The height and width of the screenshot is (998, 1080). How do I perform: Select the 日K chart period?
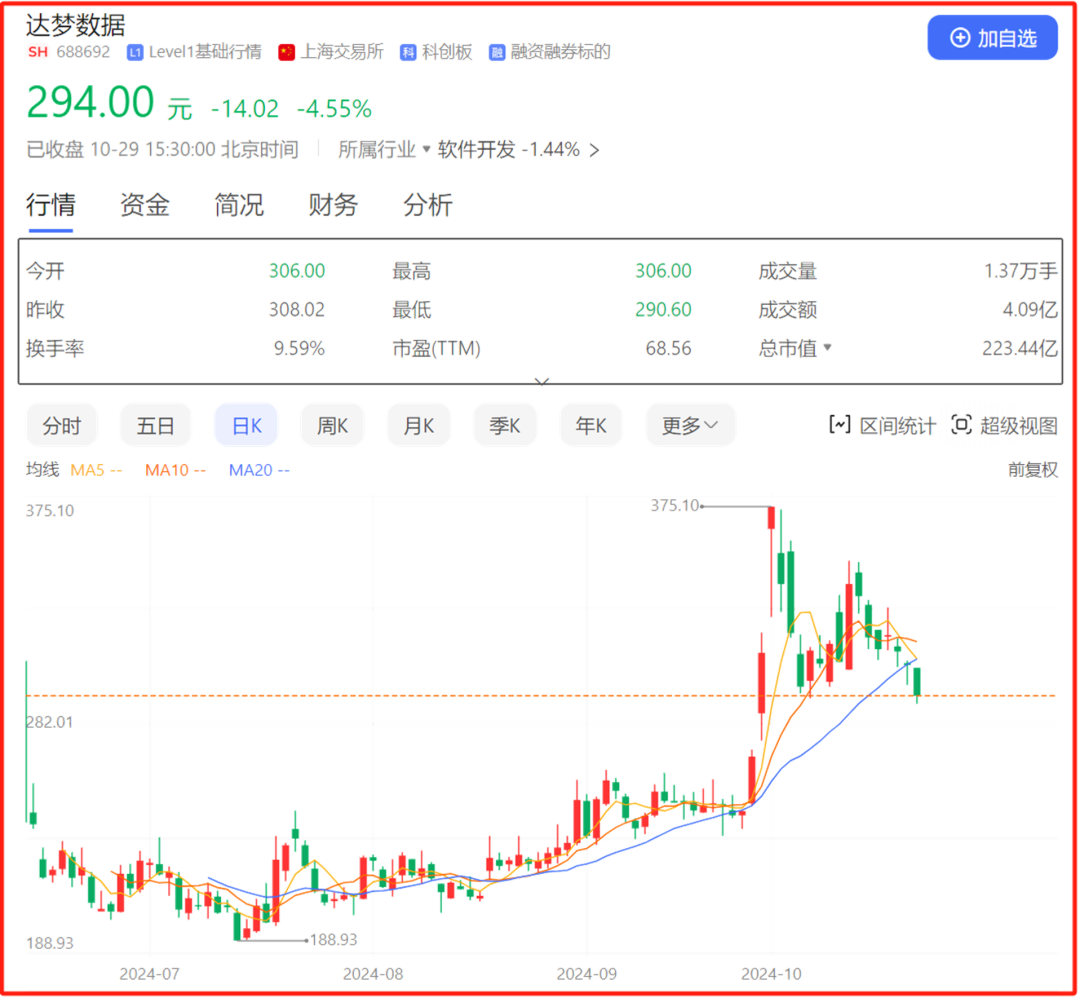[247, 426]
